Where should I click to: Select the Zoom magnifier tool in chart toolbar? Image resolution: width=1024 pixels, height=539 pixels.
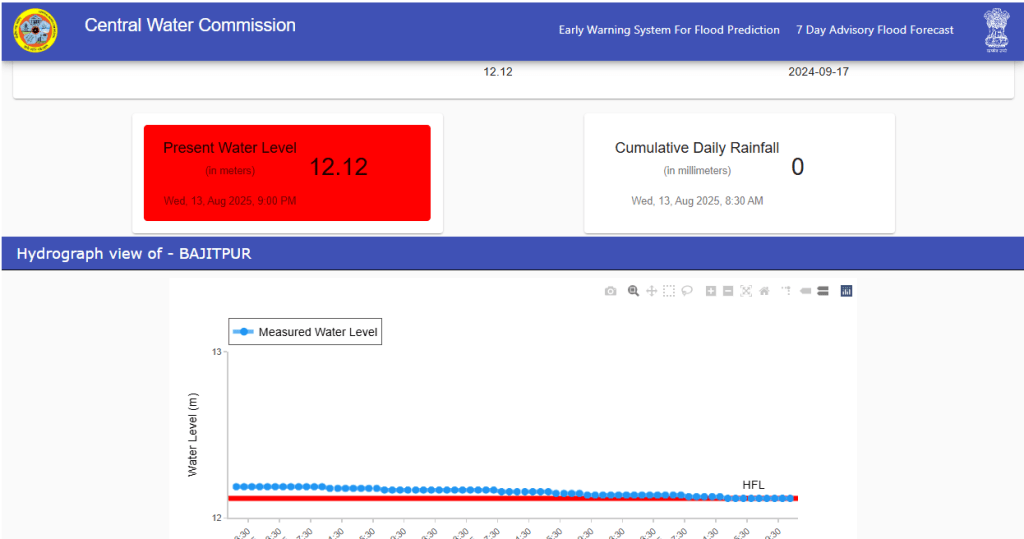[633, 291]
